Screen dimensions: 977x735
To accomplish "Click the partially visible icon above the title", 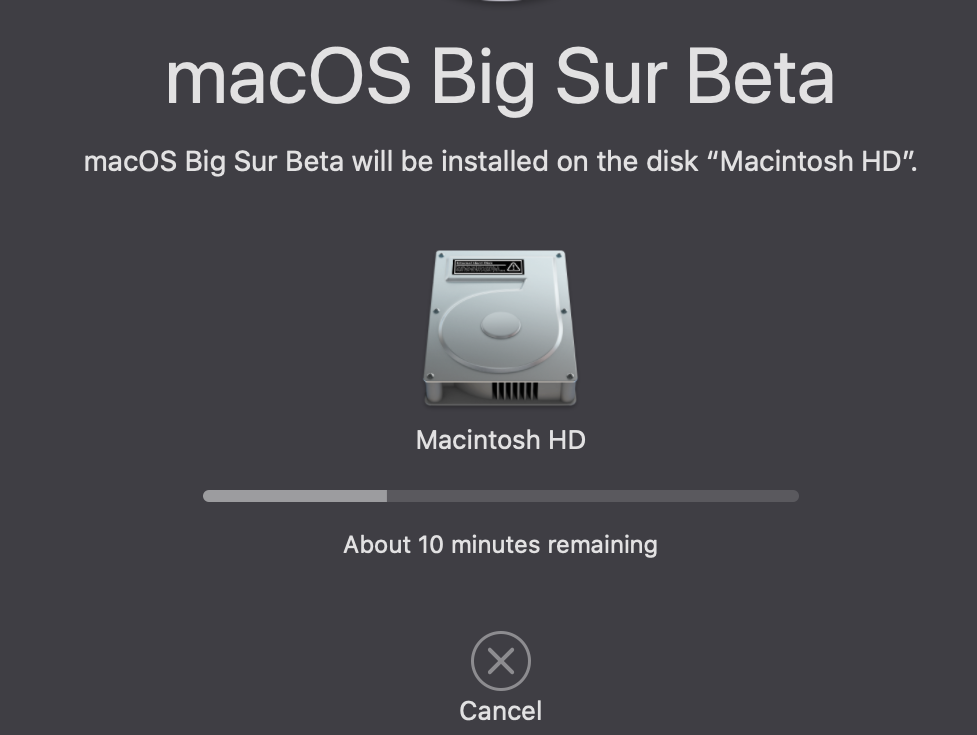I will coord(500,3).
